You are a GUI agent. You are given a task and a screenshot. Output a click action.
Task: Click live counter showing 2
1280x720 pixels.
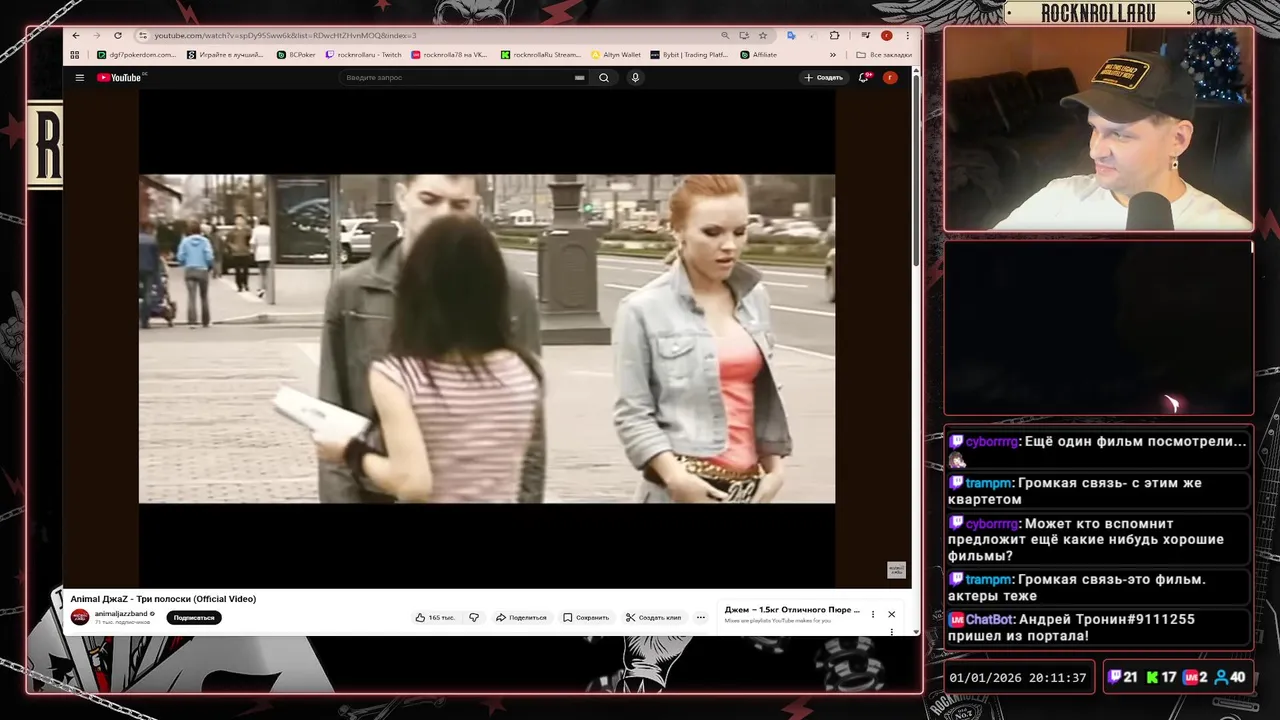[1195, 677]
